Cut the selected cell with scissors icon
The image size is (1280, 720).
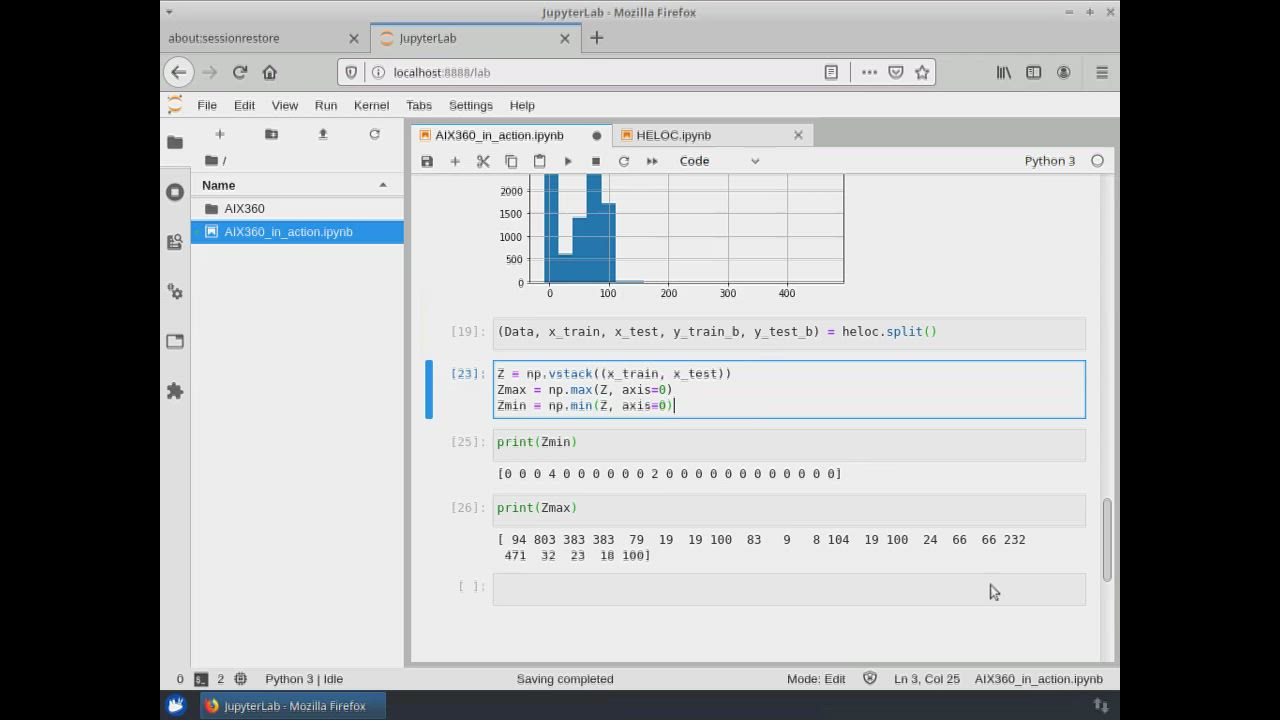click(x=483, y=161)
